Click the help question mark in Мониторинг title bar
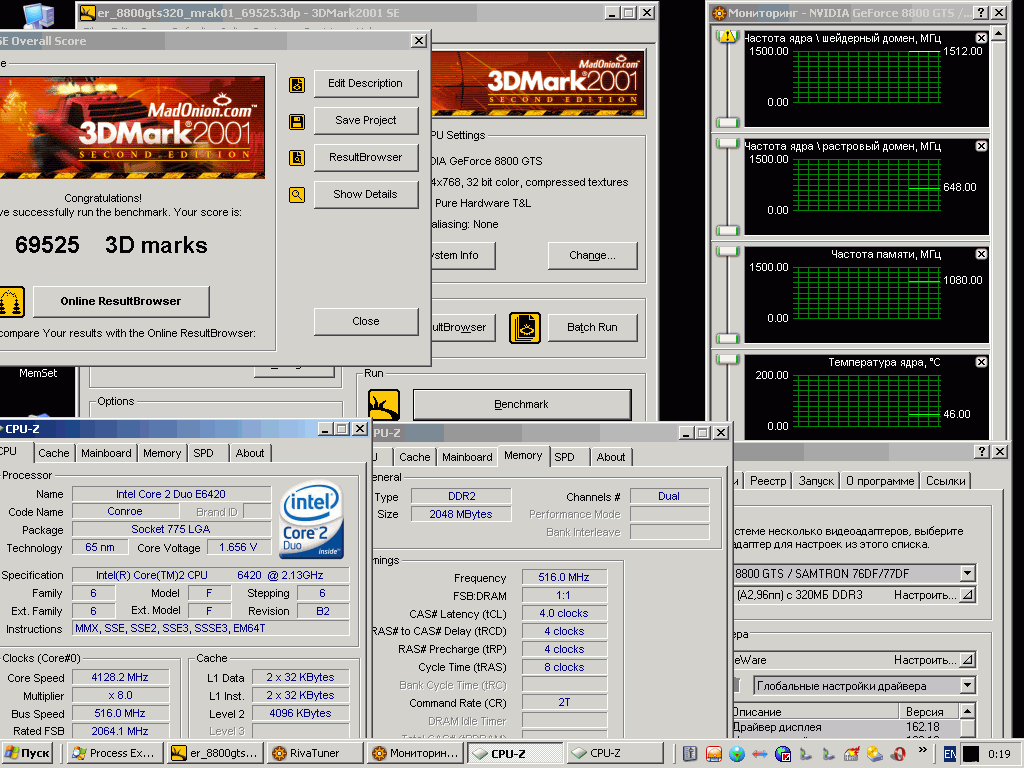This screenshot has height=768, width=1024. tap(981, 12)
